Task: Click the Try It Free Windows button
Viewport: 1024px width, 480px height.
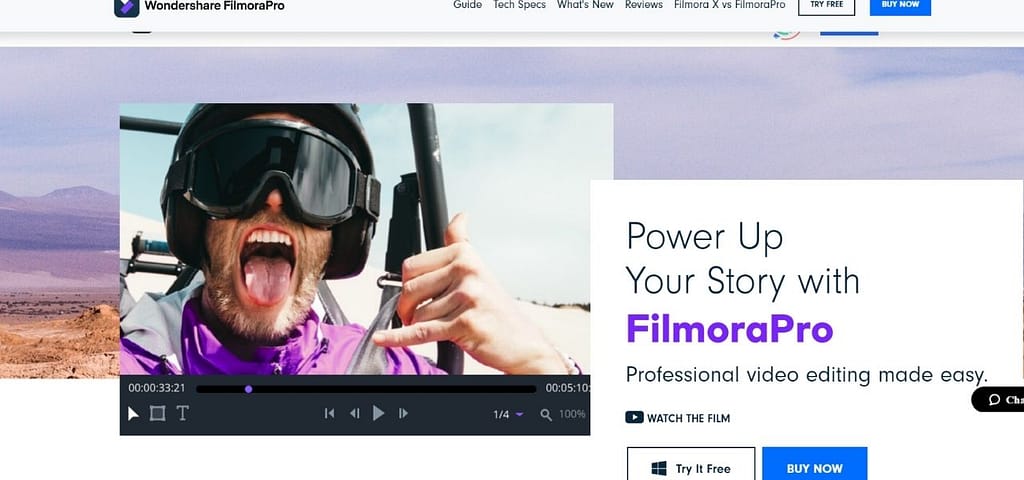Action: point(691,467)
